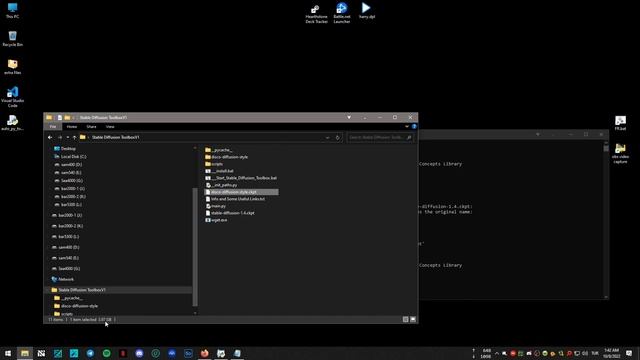This screenshot has width=640, height=360.
Task: Open Firefox from the taskbar
Action: tap(204, 353)
